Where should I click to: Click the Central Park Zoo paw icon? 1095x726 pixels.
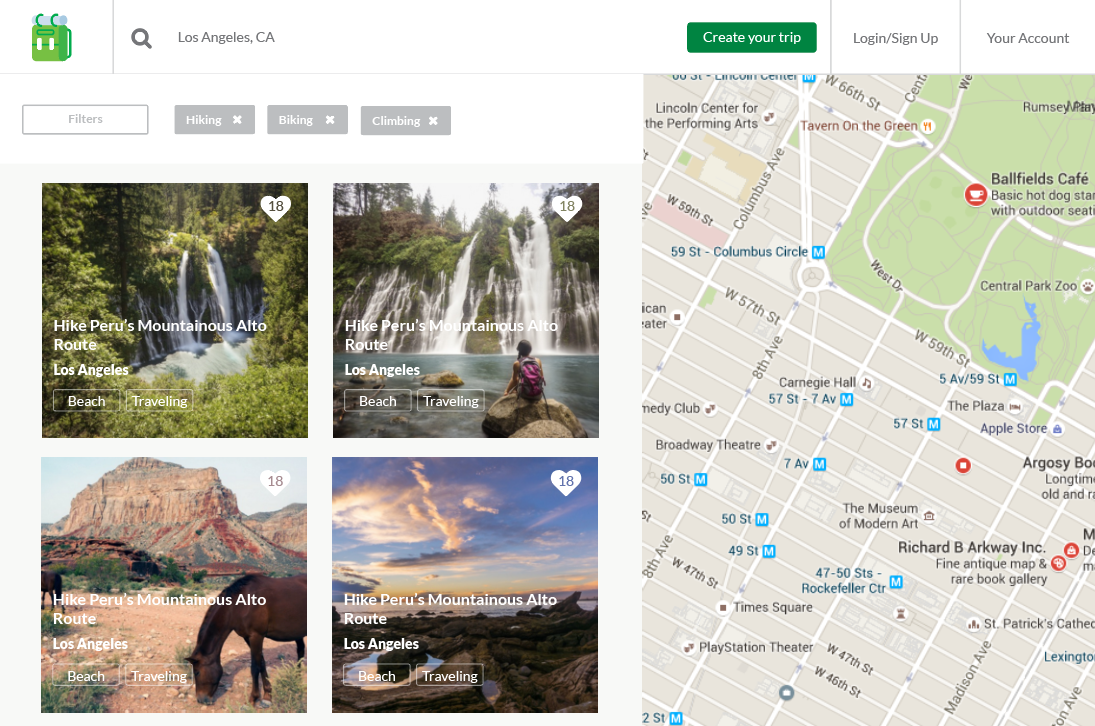pyautogui.click(x=1087, y=286)
